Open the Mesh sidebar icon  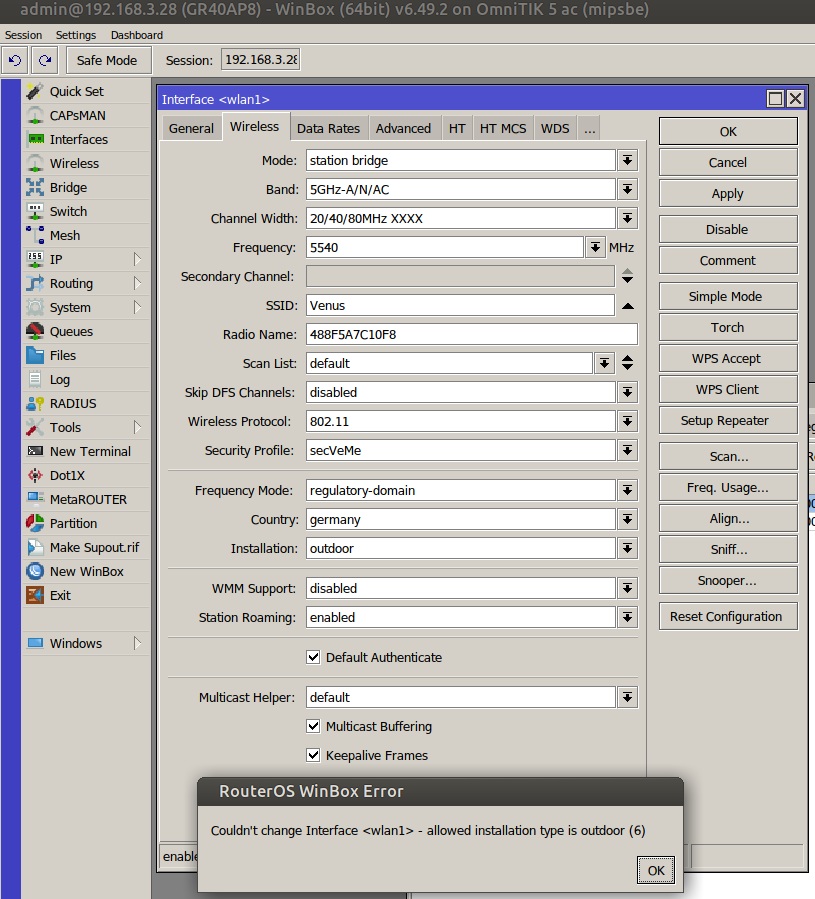(35, 236)
